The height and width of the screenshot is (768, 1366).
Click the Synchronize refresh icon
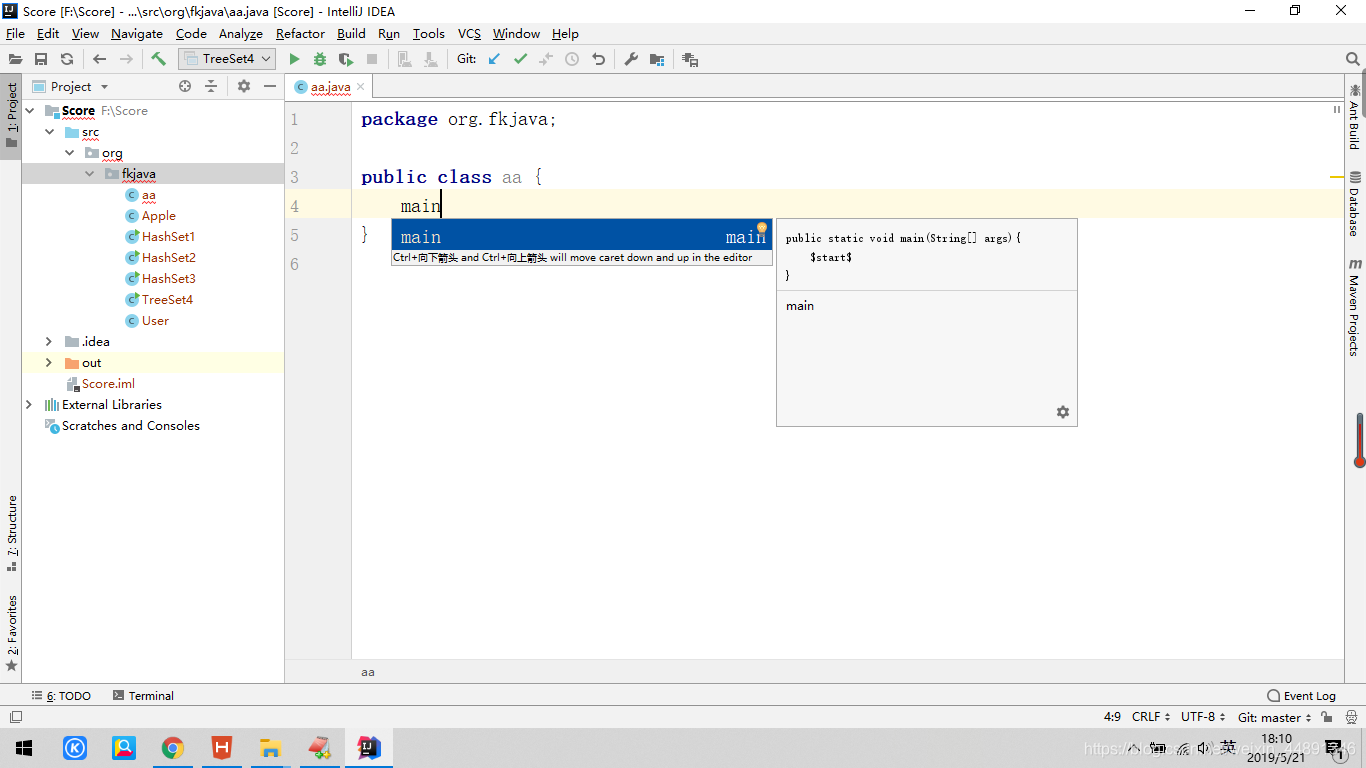67,59
